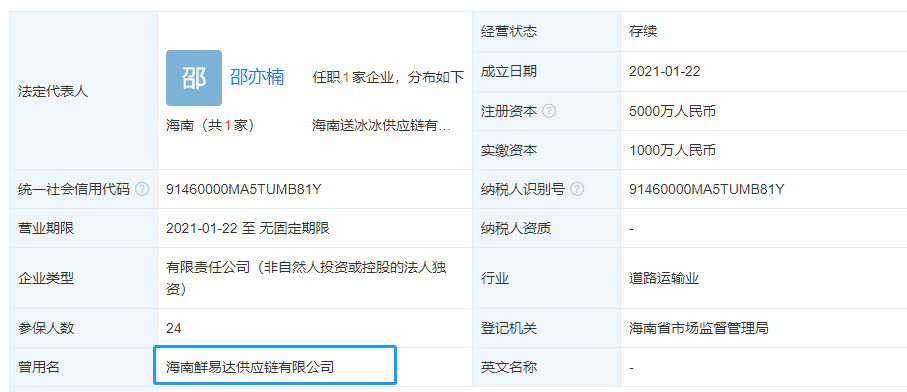Open the 邵亦楠 legal representative link
This screenshot has height=392, width=907.
257,77
